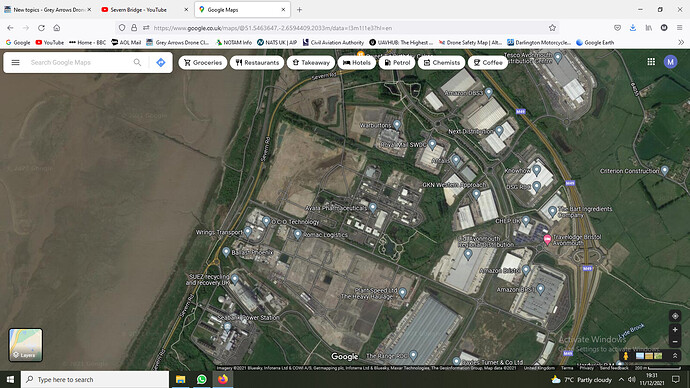Toggle the Layers map view thumbnail
Image resolution: width=690 pixels, height=388 pixels.
(26, 345)
